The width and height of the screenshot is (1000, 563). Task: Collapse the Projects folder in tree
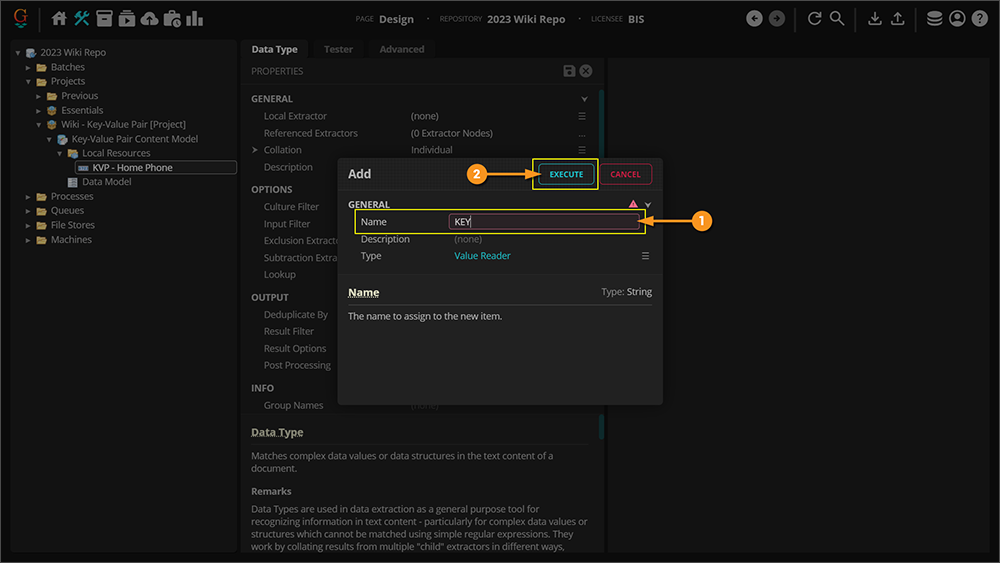coord(29,82)
